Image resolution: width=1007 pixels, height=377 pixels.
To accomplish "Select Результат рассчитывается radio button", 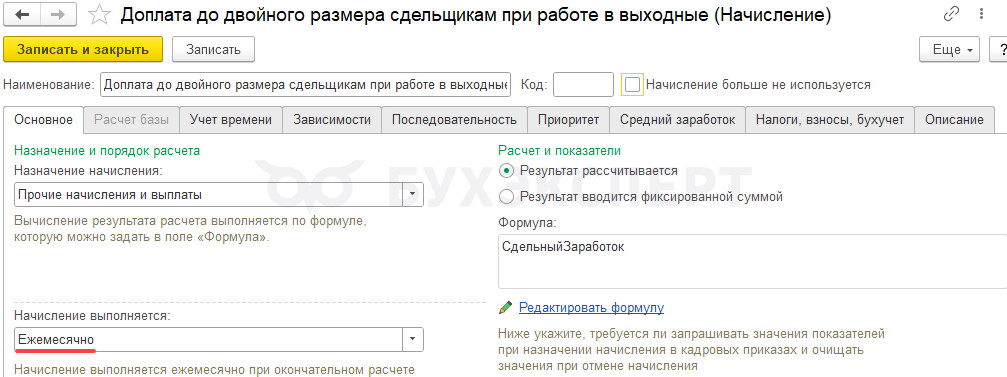I will [507, 171].
